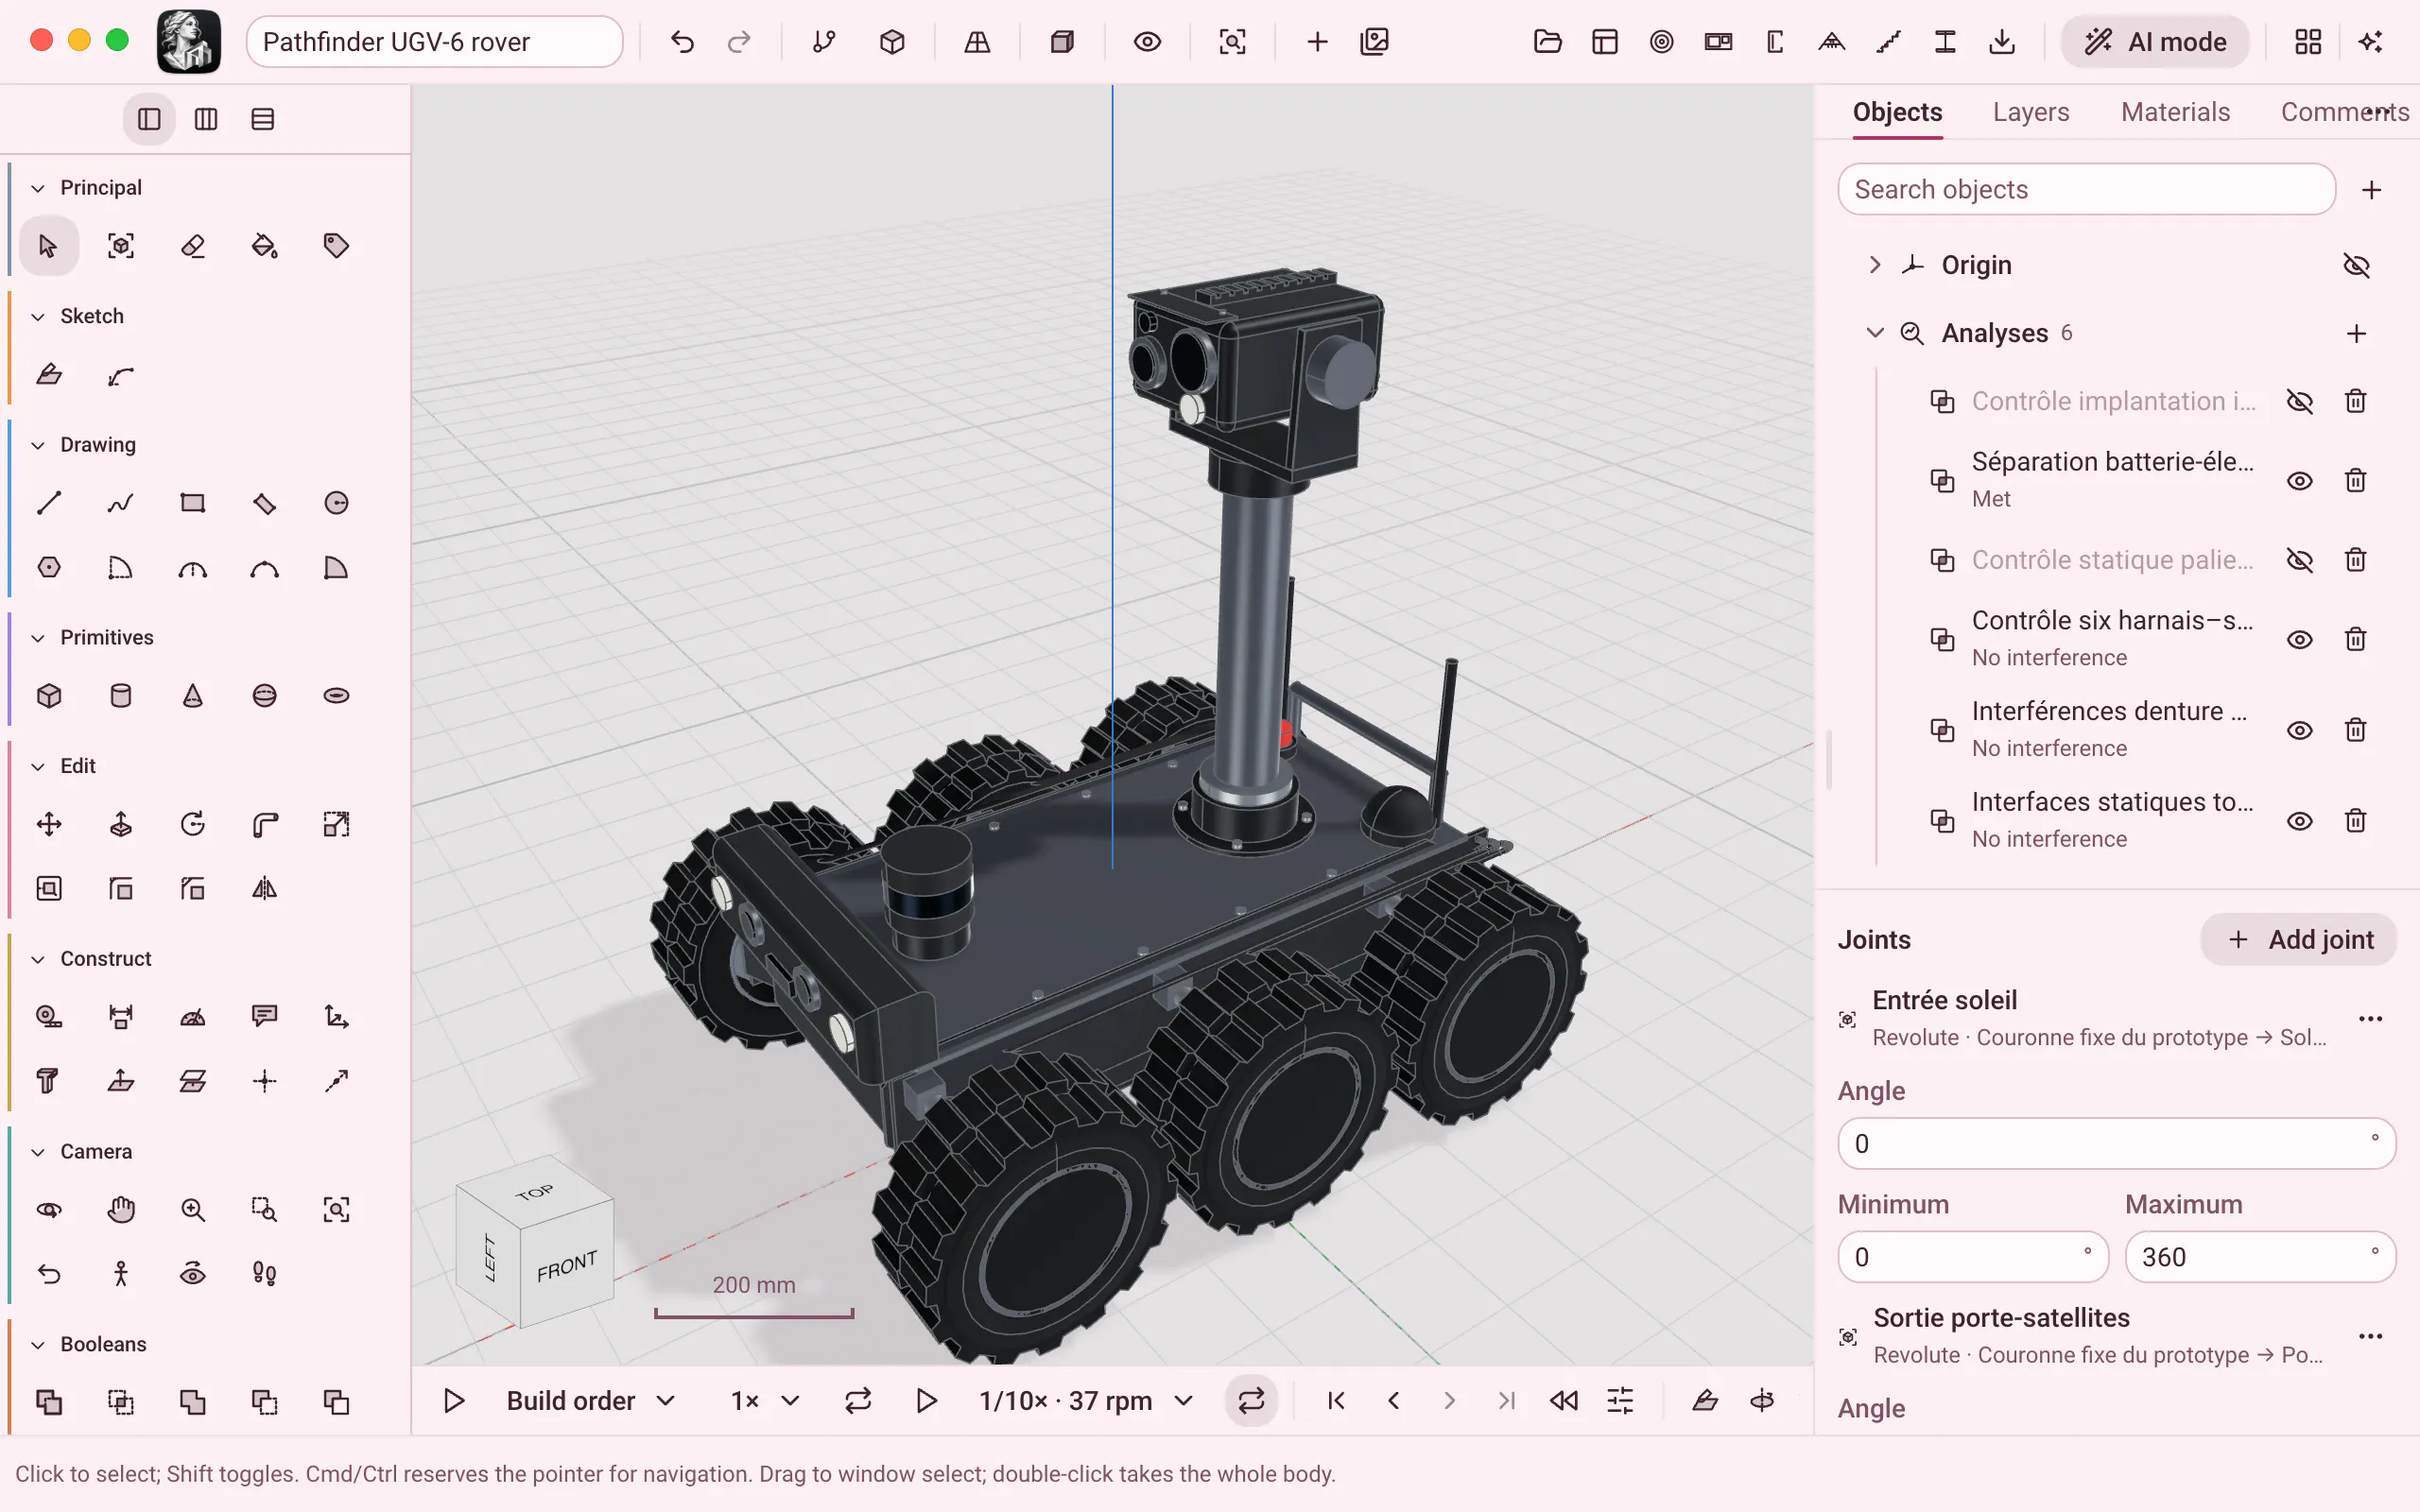Choose the Move tool in Edit
2420x1512 pixels.
(49, 824)
